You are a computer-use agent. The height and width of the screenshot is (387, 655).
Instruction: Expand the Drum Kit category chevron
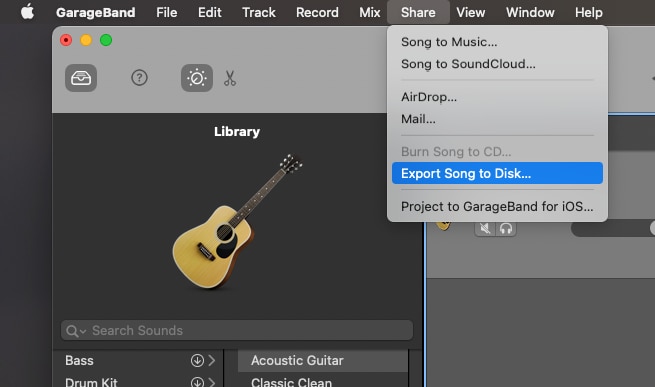[x=212, y=382]
